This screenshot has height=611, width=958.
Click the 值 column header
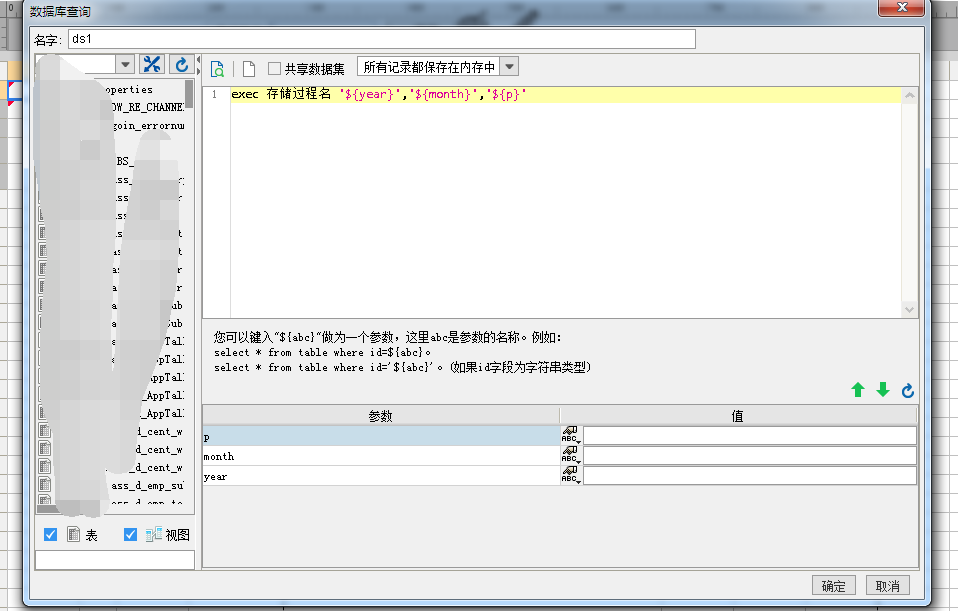coord(738,416)
